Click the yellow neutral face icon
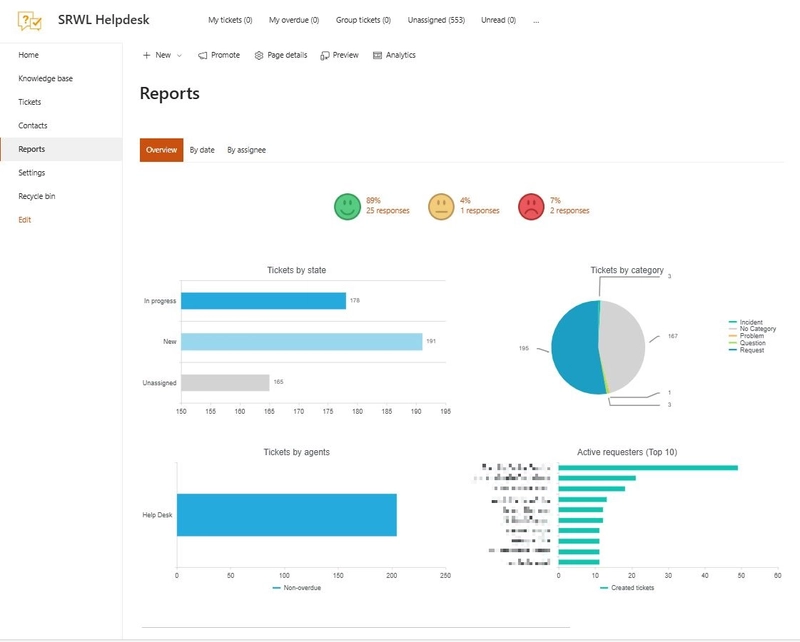This screenshot has height=642, width=800. 440,206
